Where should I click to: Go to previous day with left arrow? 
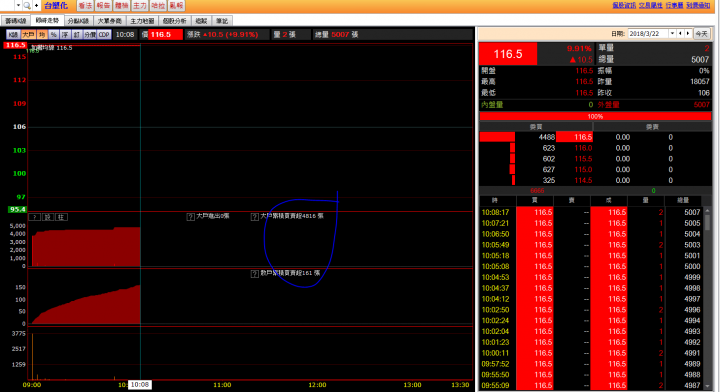[681, 34]
